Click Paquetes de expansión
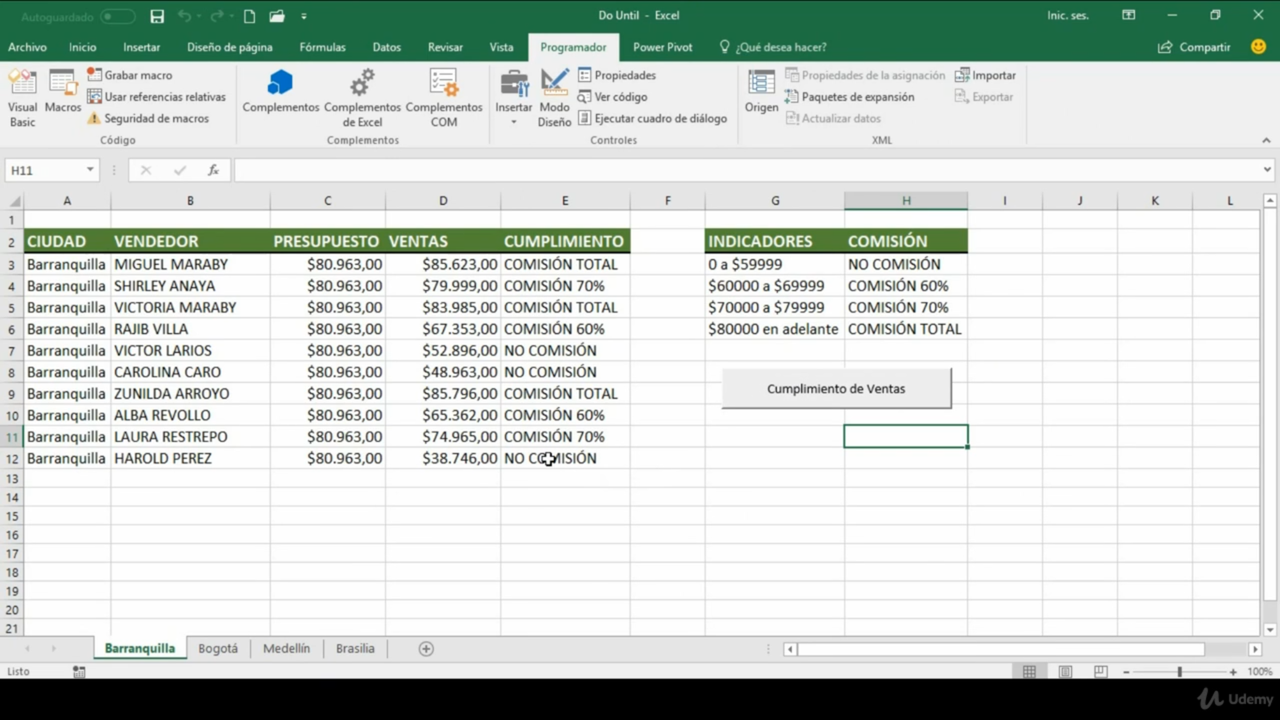This screenshot has width=1280, height=720. (849, 97)
